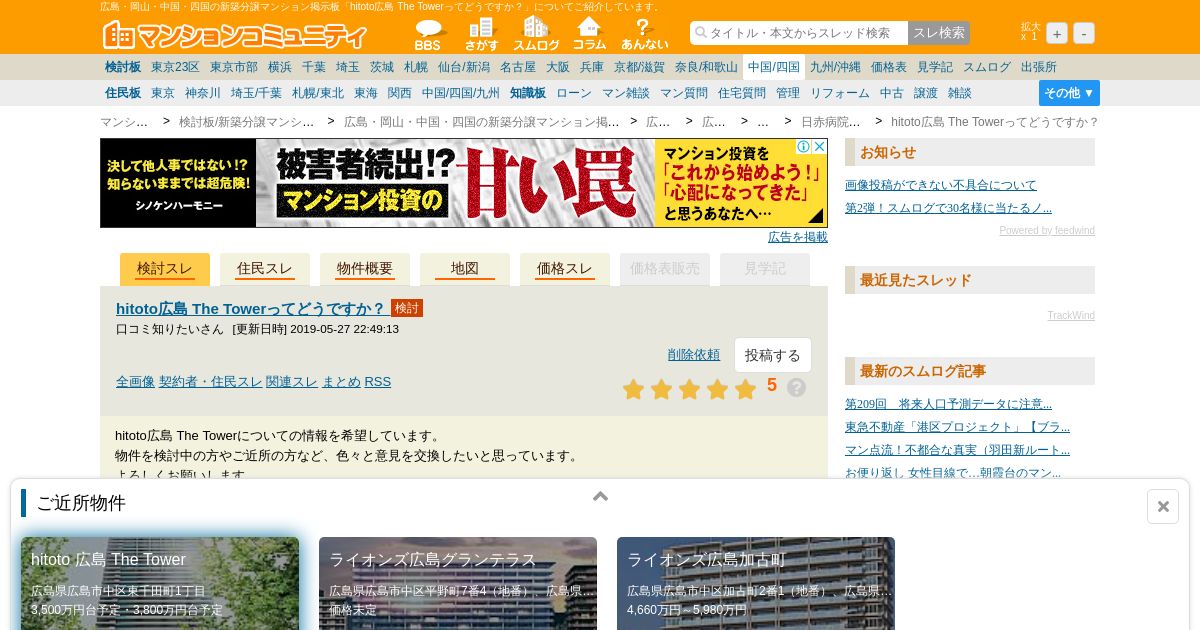The image size is (1200, 630).
Task: Open the まとめ link
Action: point(341,381)
